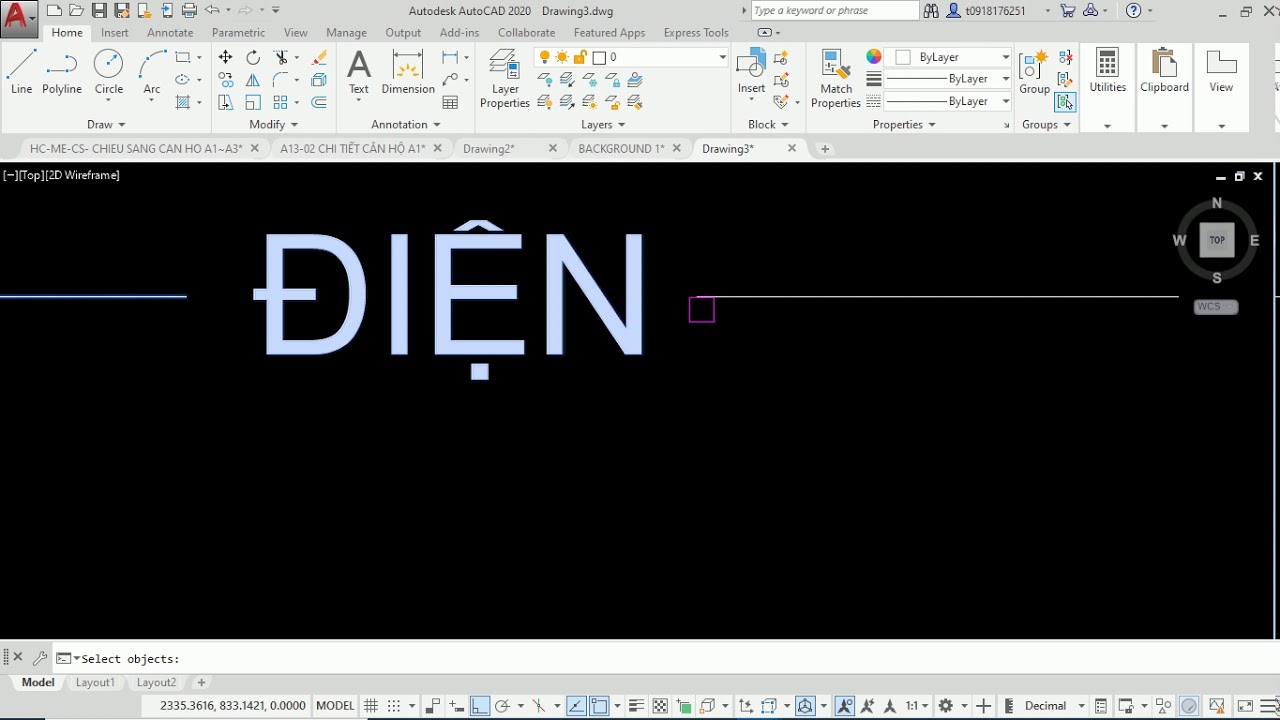The image size is (1280, 720).
Task: Click the new drawing plus tab button
Action: tap(825, 149)
